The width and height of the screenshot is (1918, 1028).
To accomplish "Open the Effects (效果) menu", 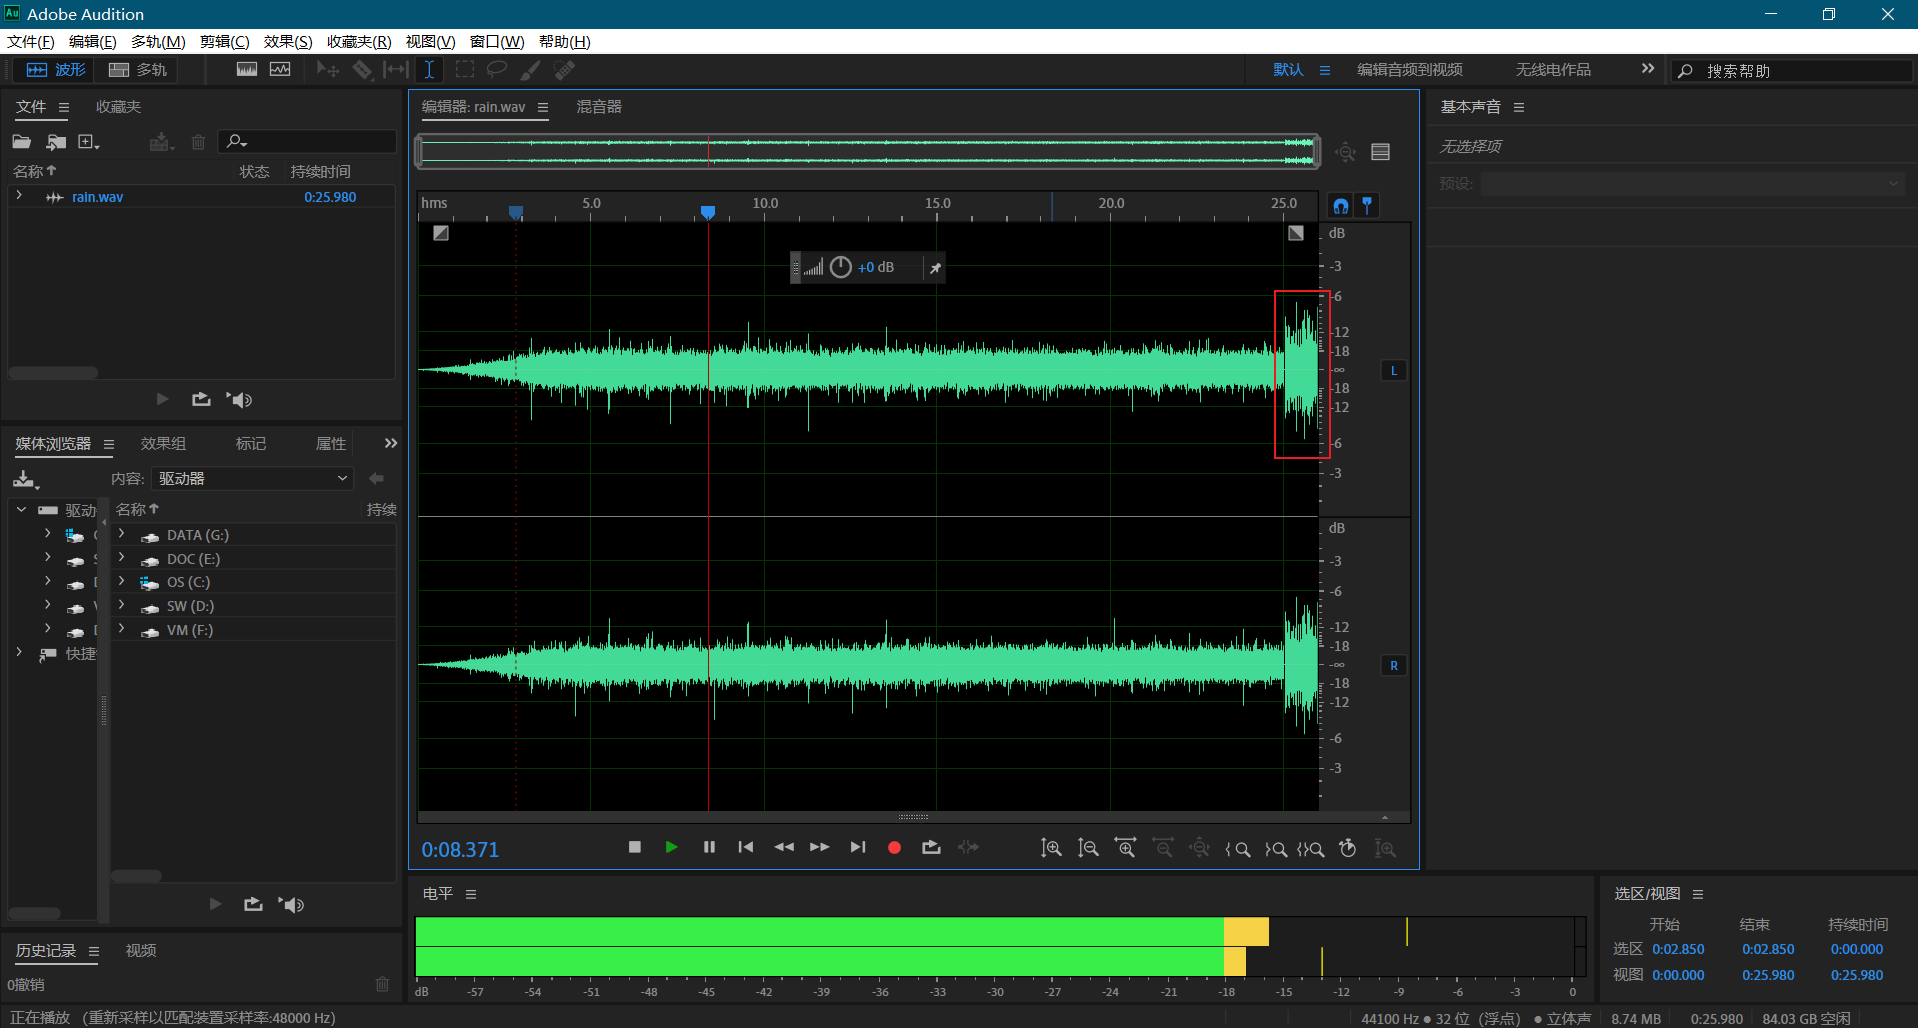I will [288, 41].
